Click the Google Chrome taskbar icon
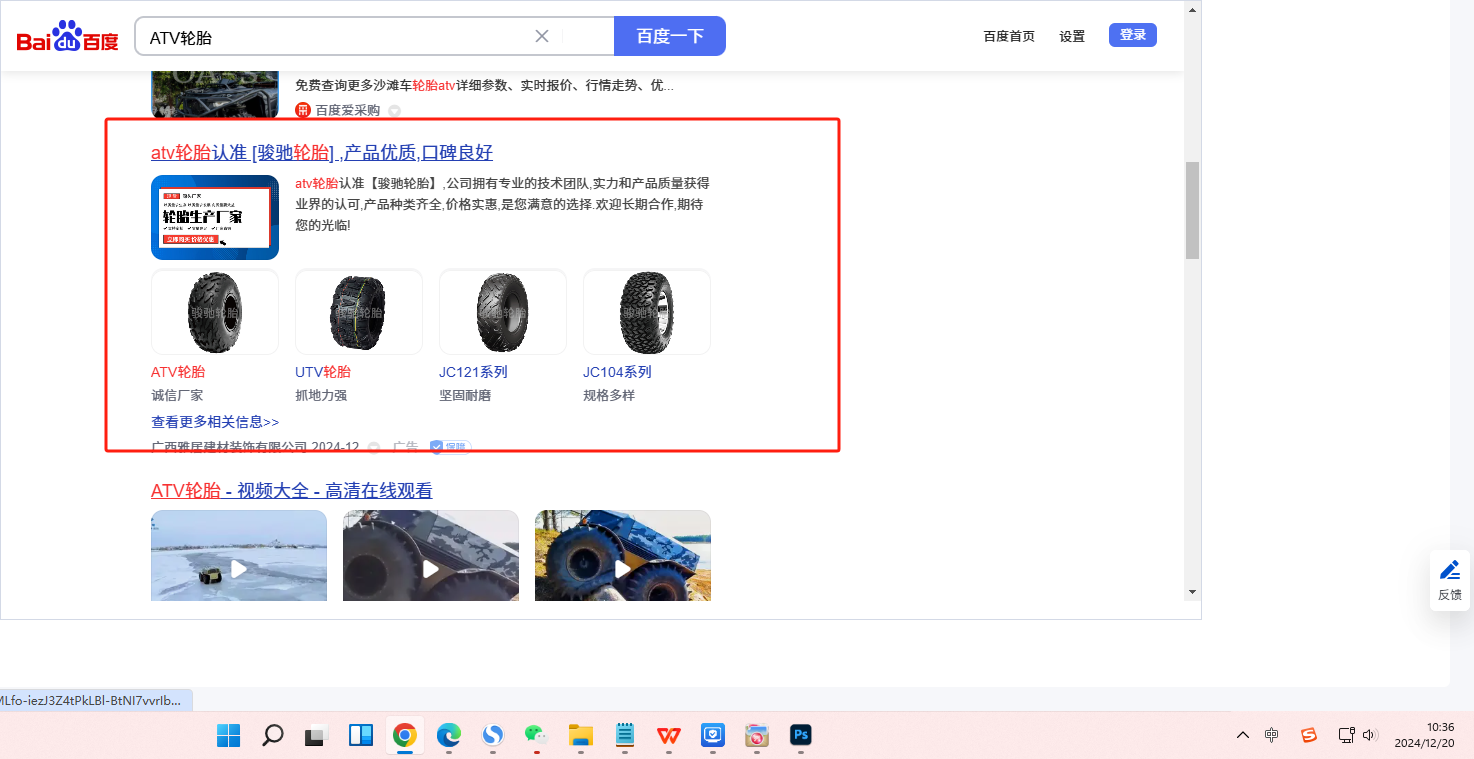Viewport: 1474px width, 759px height. (x=405, y=736)
